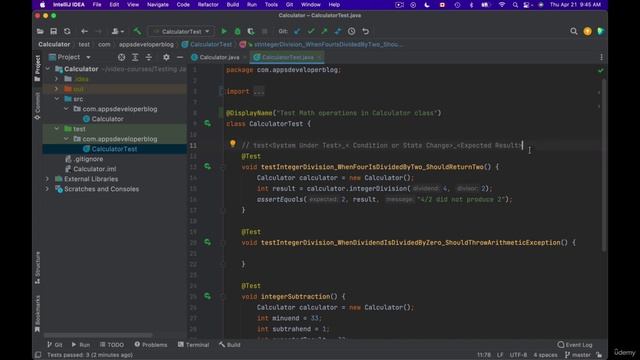The width and height of the screenshot is (640, 360).
Task: Run CalculatorTest with the green play icon
Action: pos(224,31)
